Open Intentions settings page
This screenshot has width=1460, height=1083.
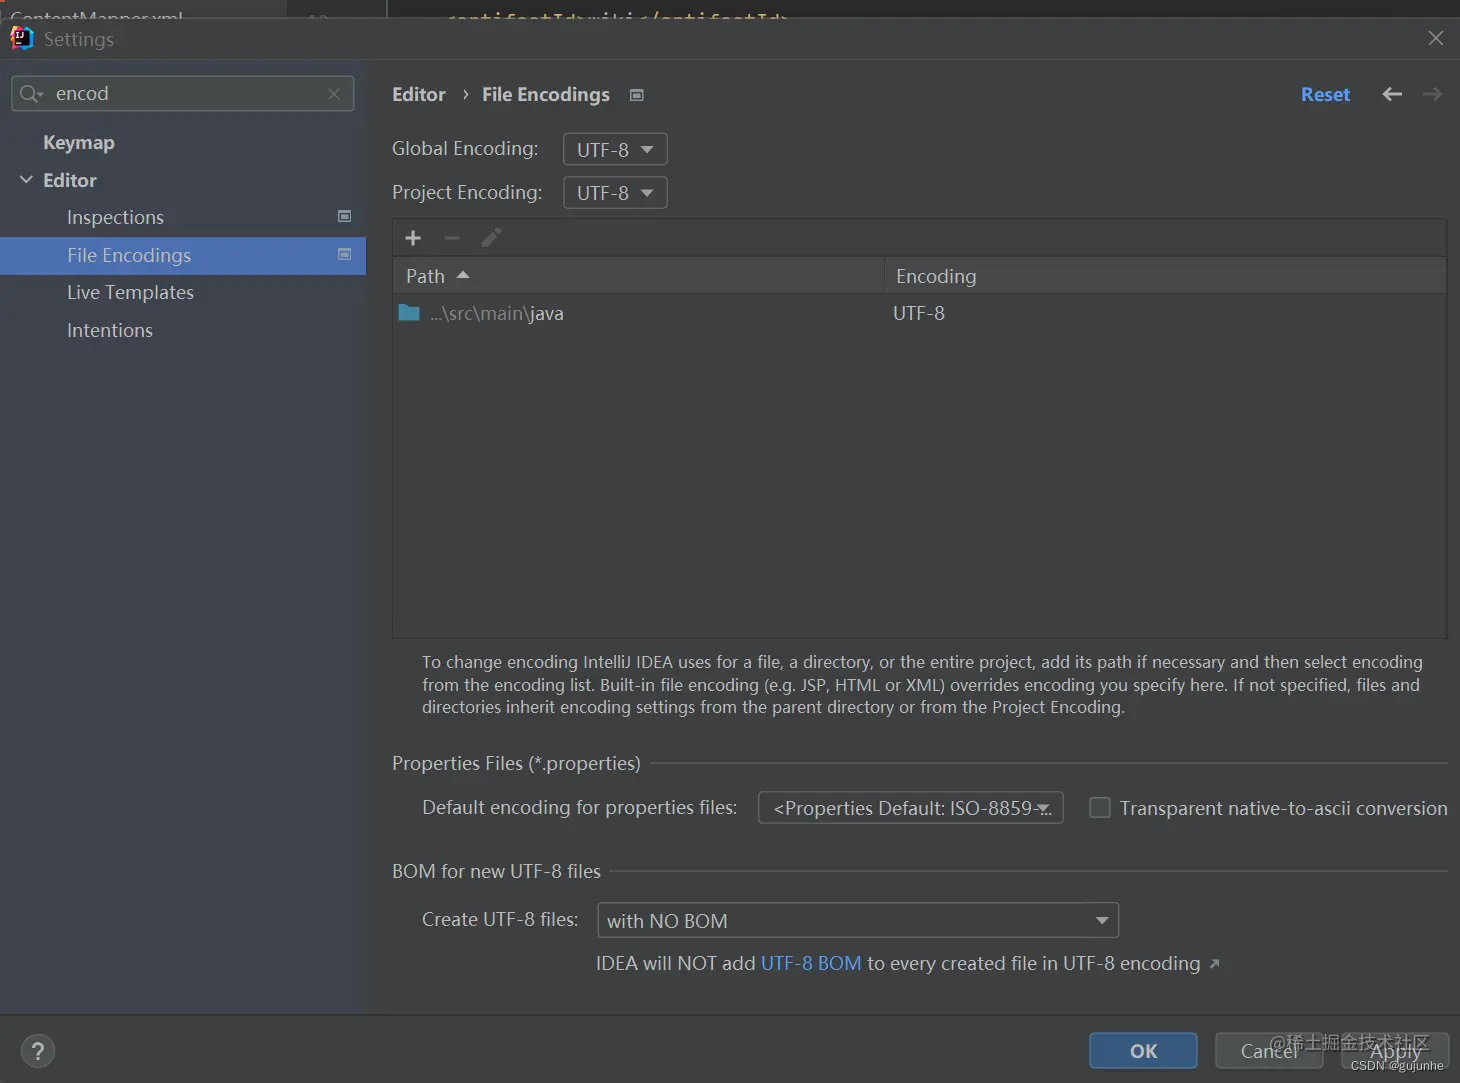110,330
